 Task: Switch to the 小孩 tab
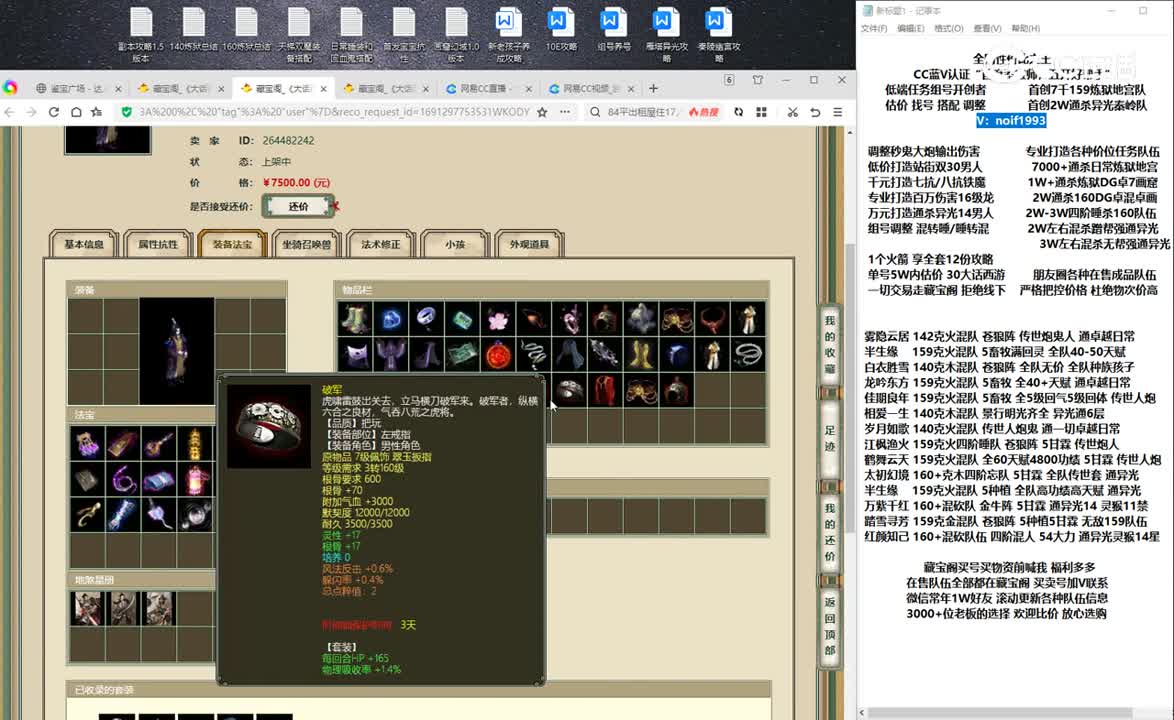pos(454,245)
